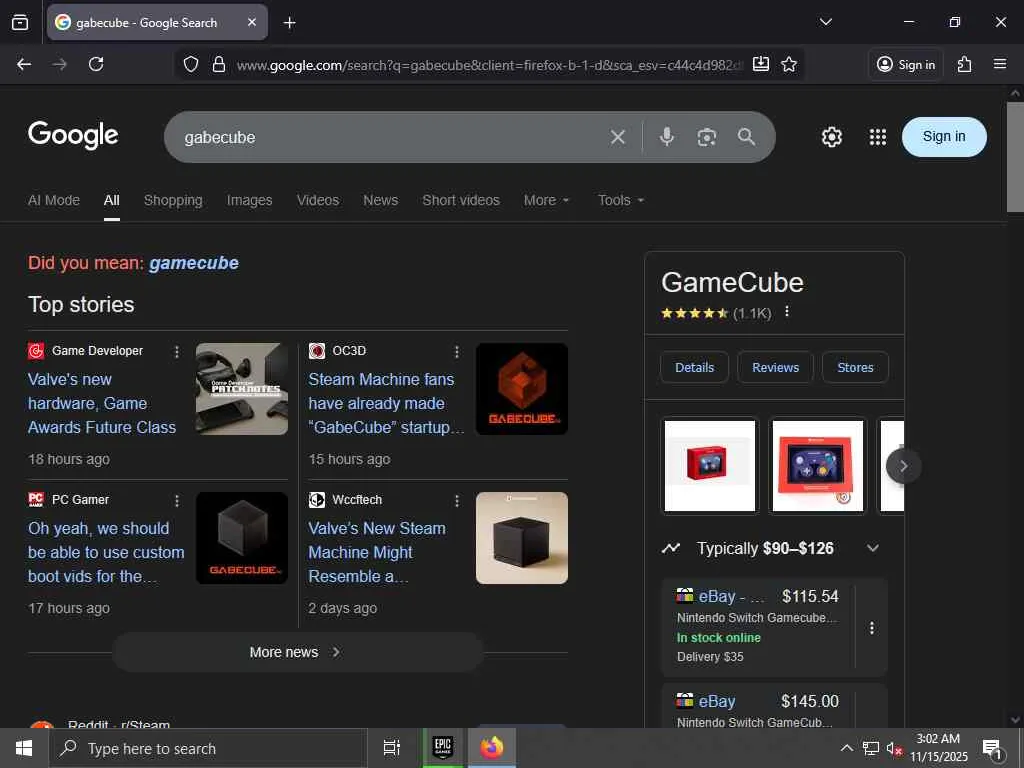The width and height of the screenshot is (1024, 768).
Task: Search by image with the camera icon
Action: (x=707, y=137)
